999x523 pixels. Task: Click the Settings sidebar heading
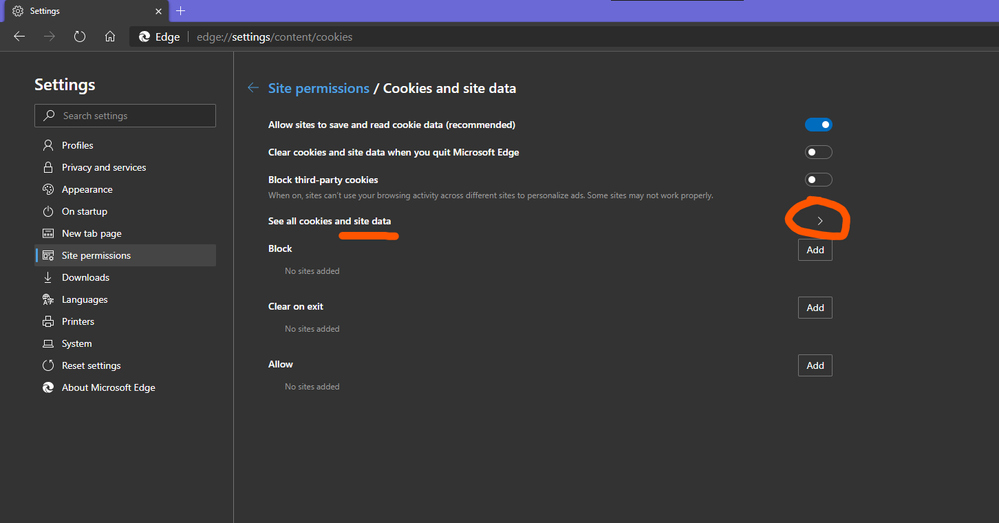tap(65, 85)
